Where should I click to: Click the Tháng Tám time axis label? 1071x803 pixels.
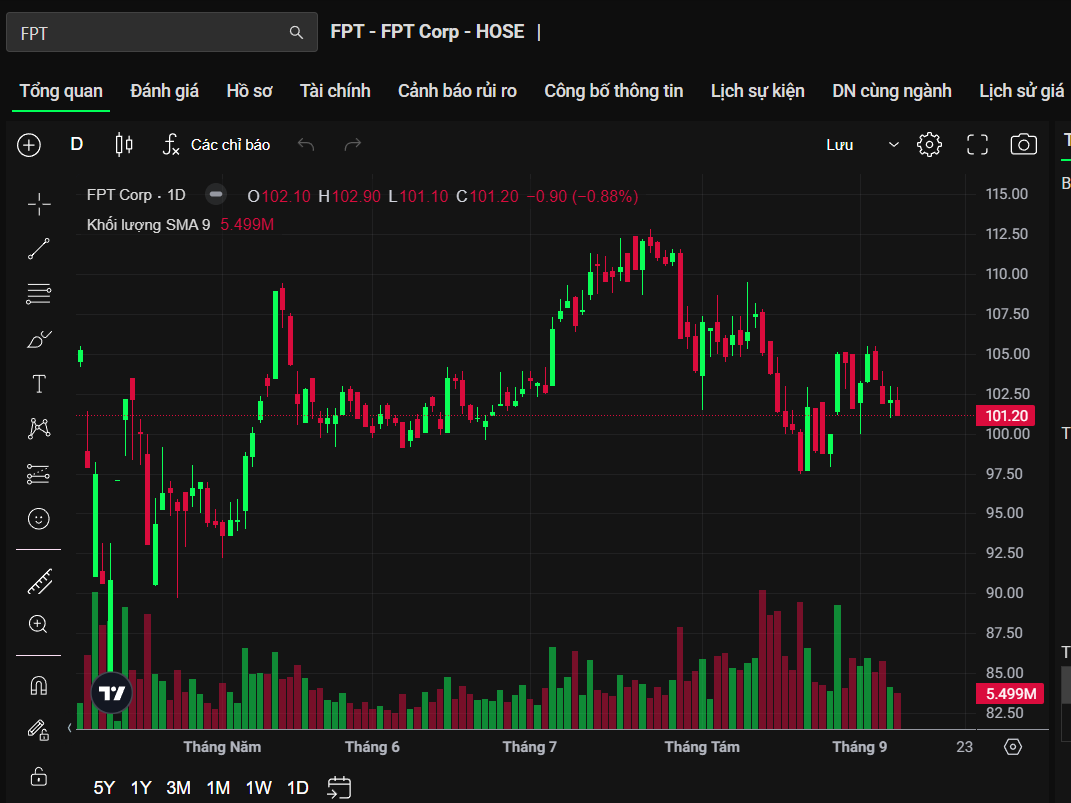point(702,747)
